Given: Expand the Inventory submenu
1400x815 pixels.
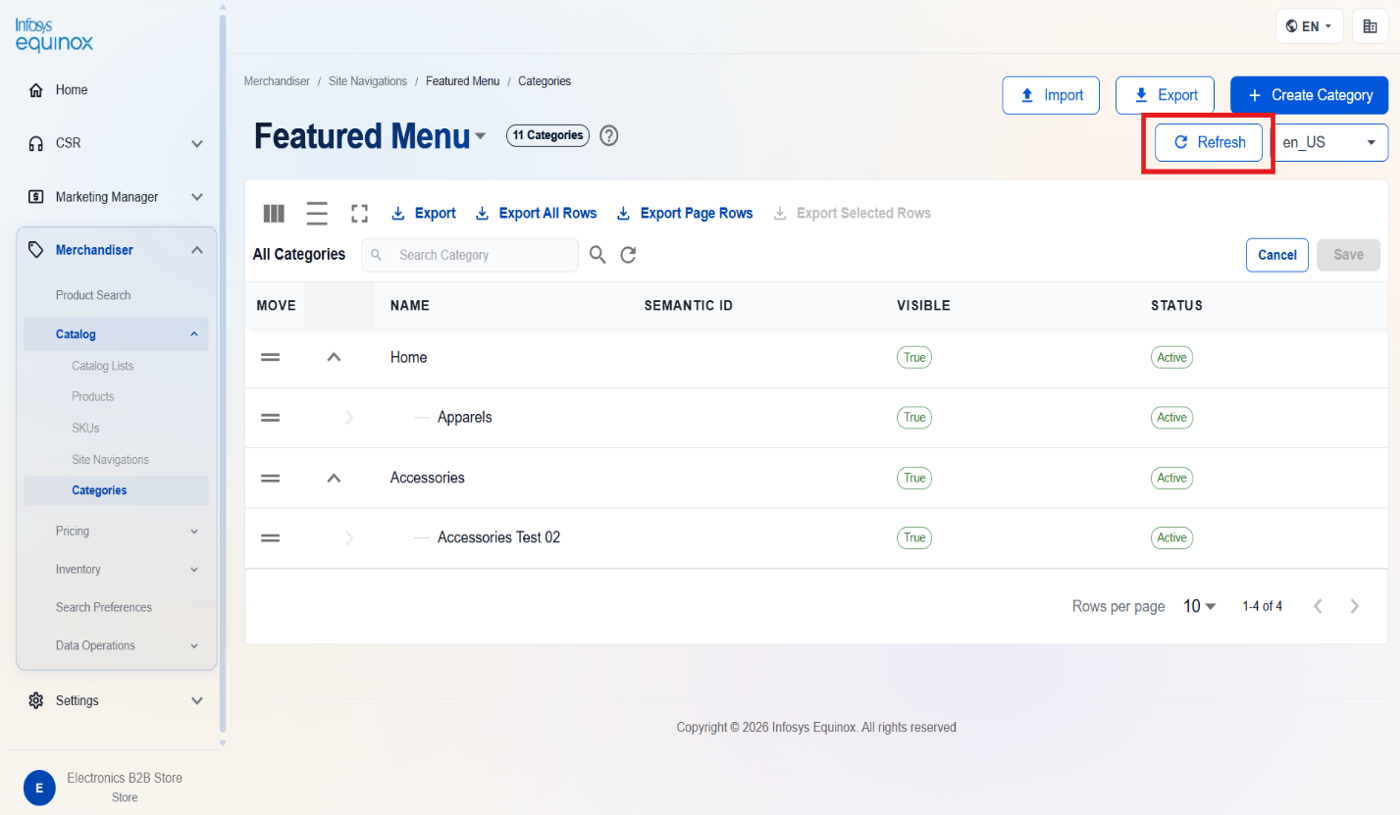Looking at the screenshot, I should click(194, 569).
